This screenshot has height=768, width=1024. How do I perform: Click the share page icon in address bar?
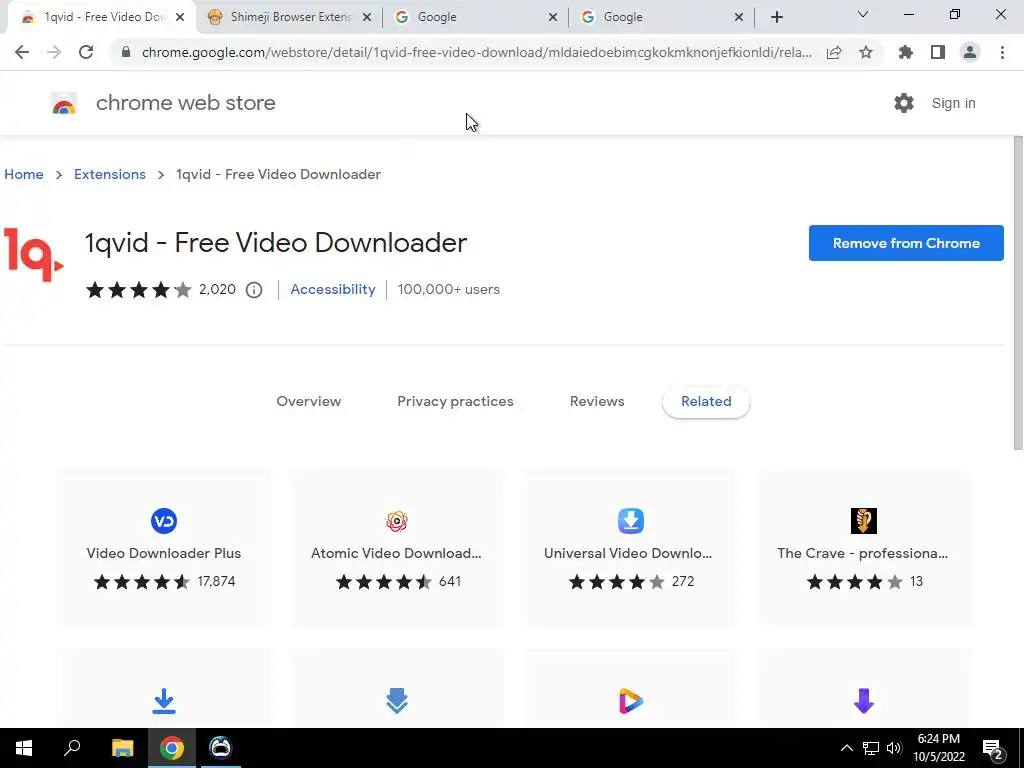[x=834, y=52]
